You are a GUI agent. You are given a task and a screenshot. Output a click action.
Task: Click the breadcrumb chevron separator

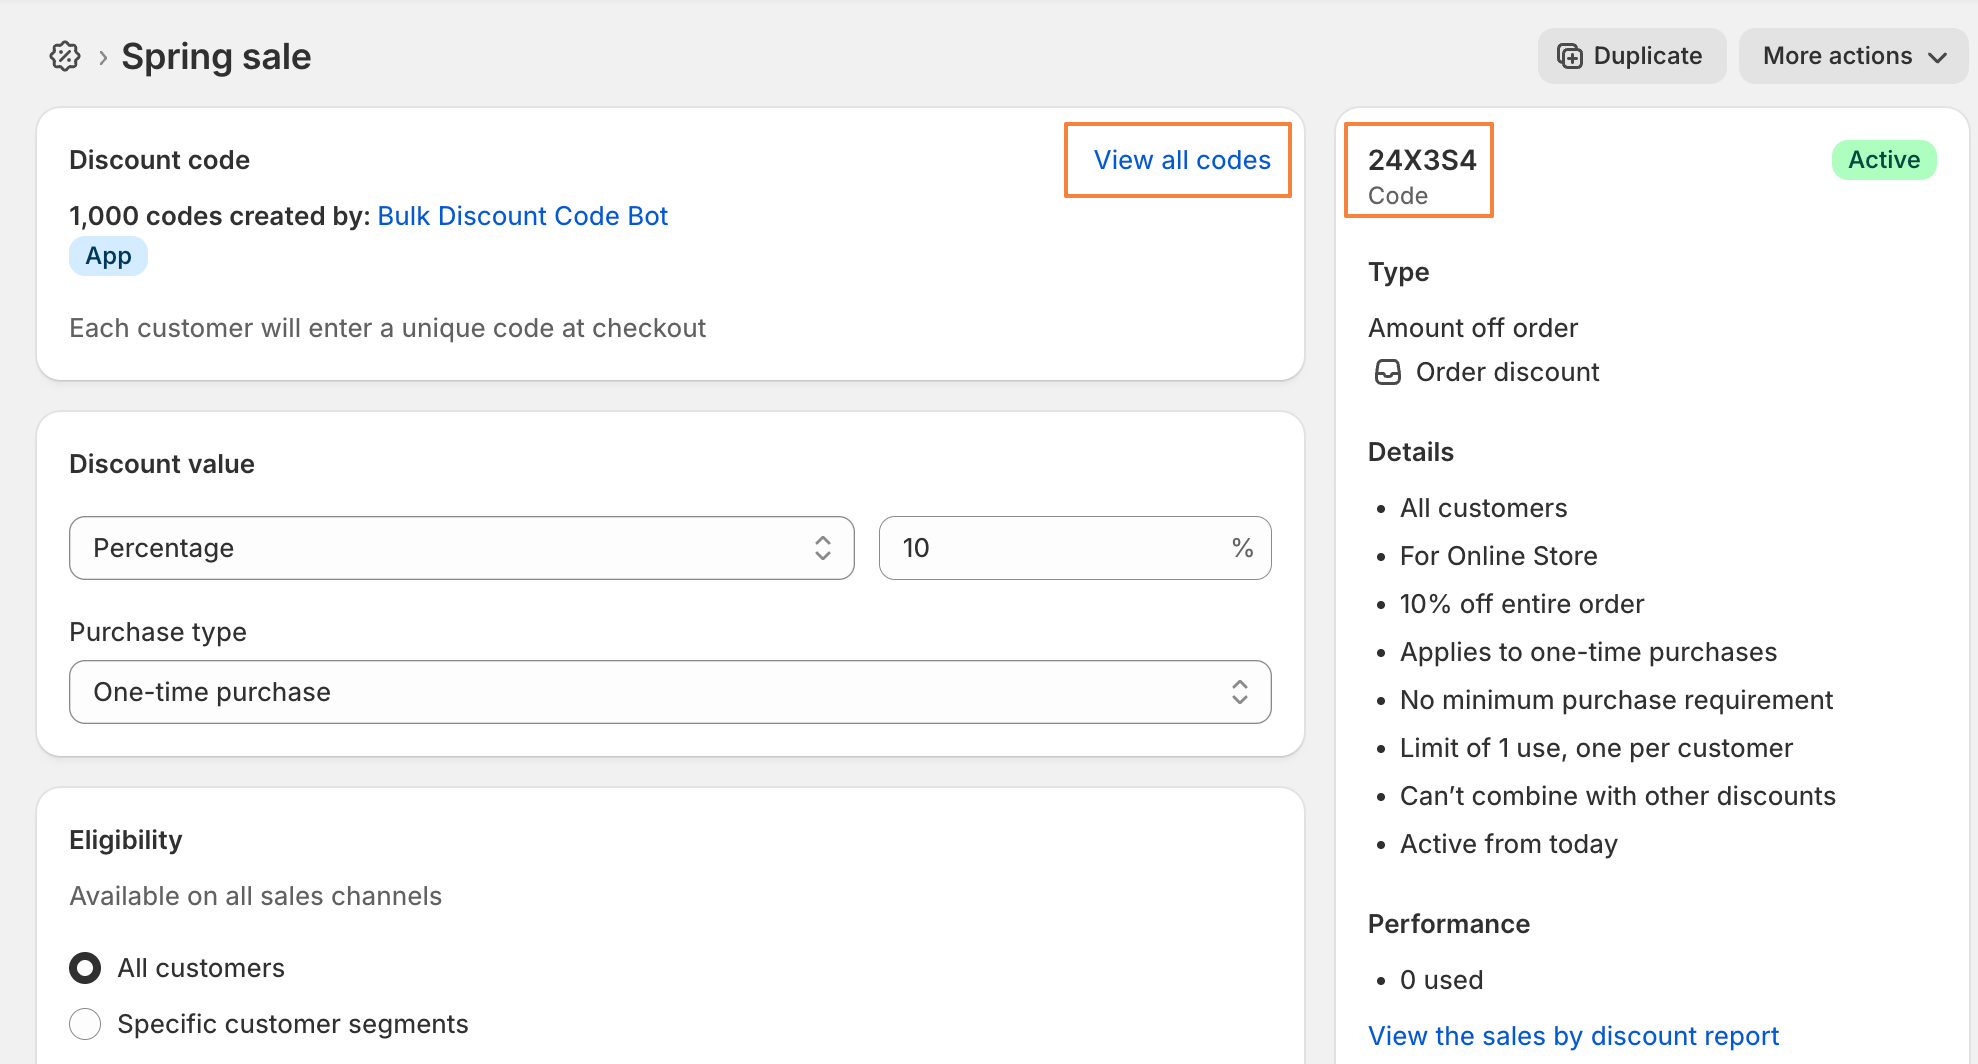click(103, 58)
